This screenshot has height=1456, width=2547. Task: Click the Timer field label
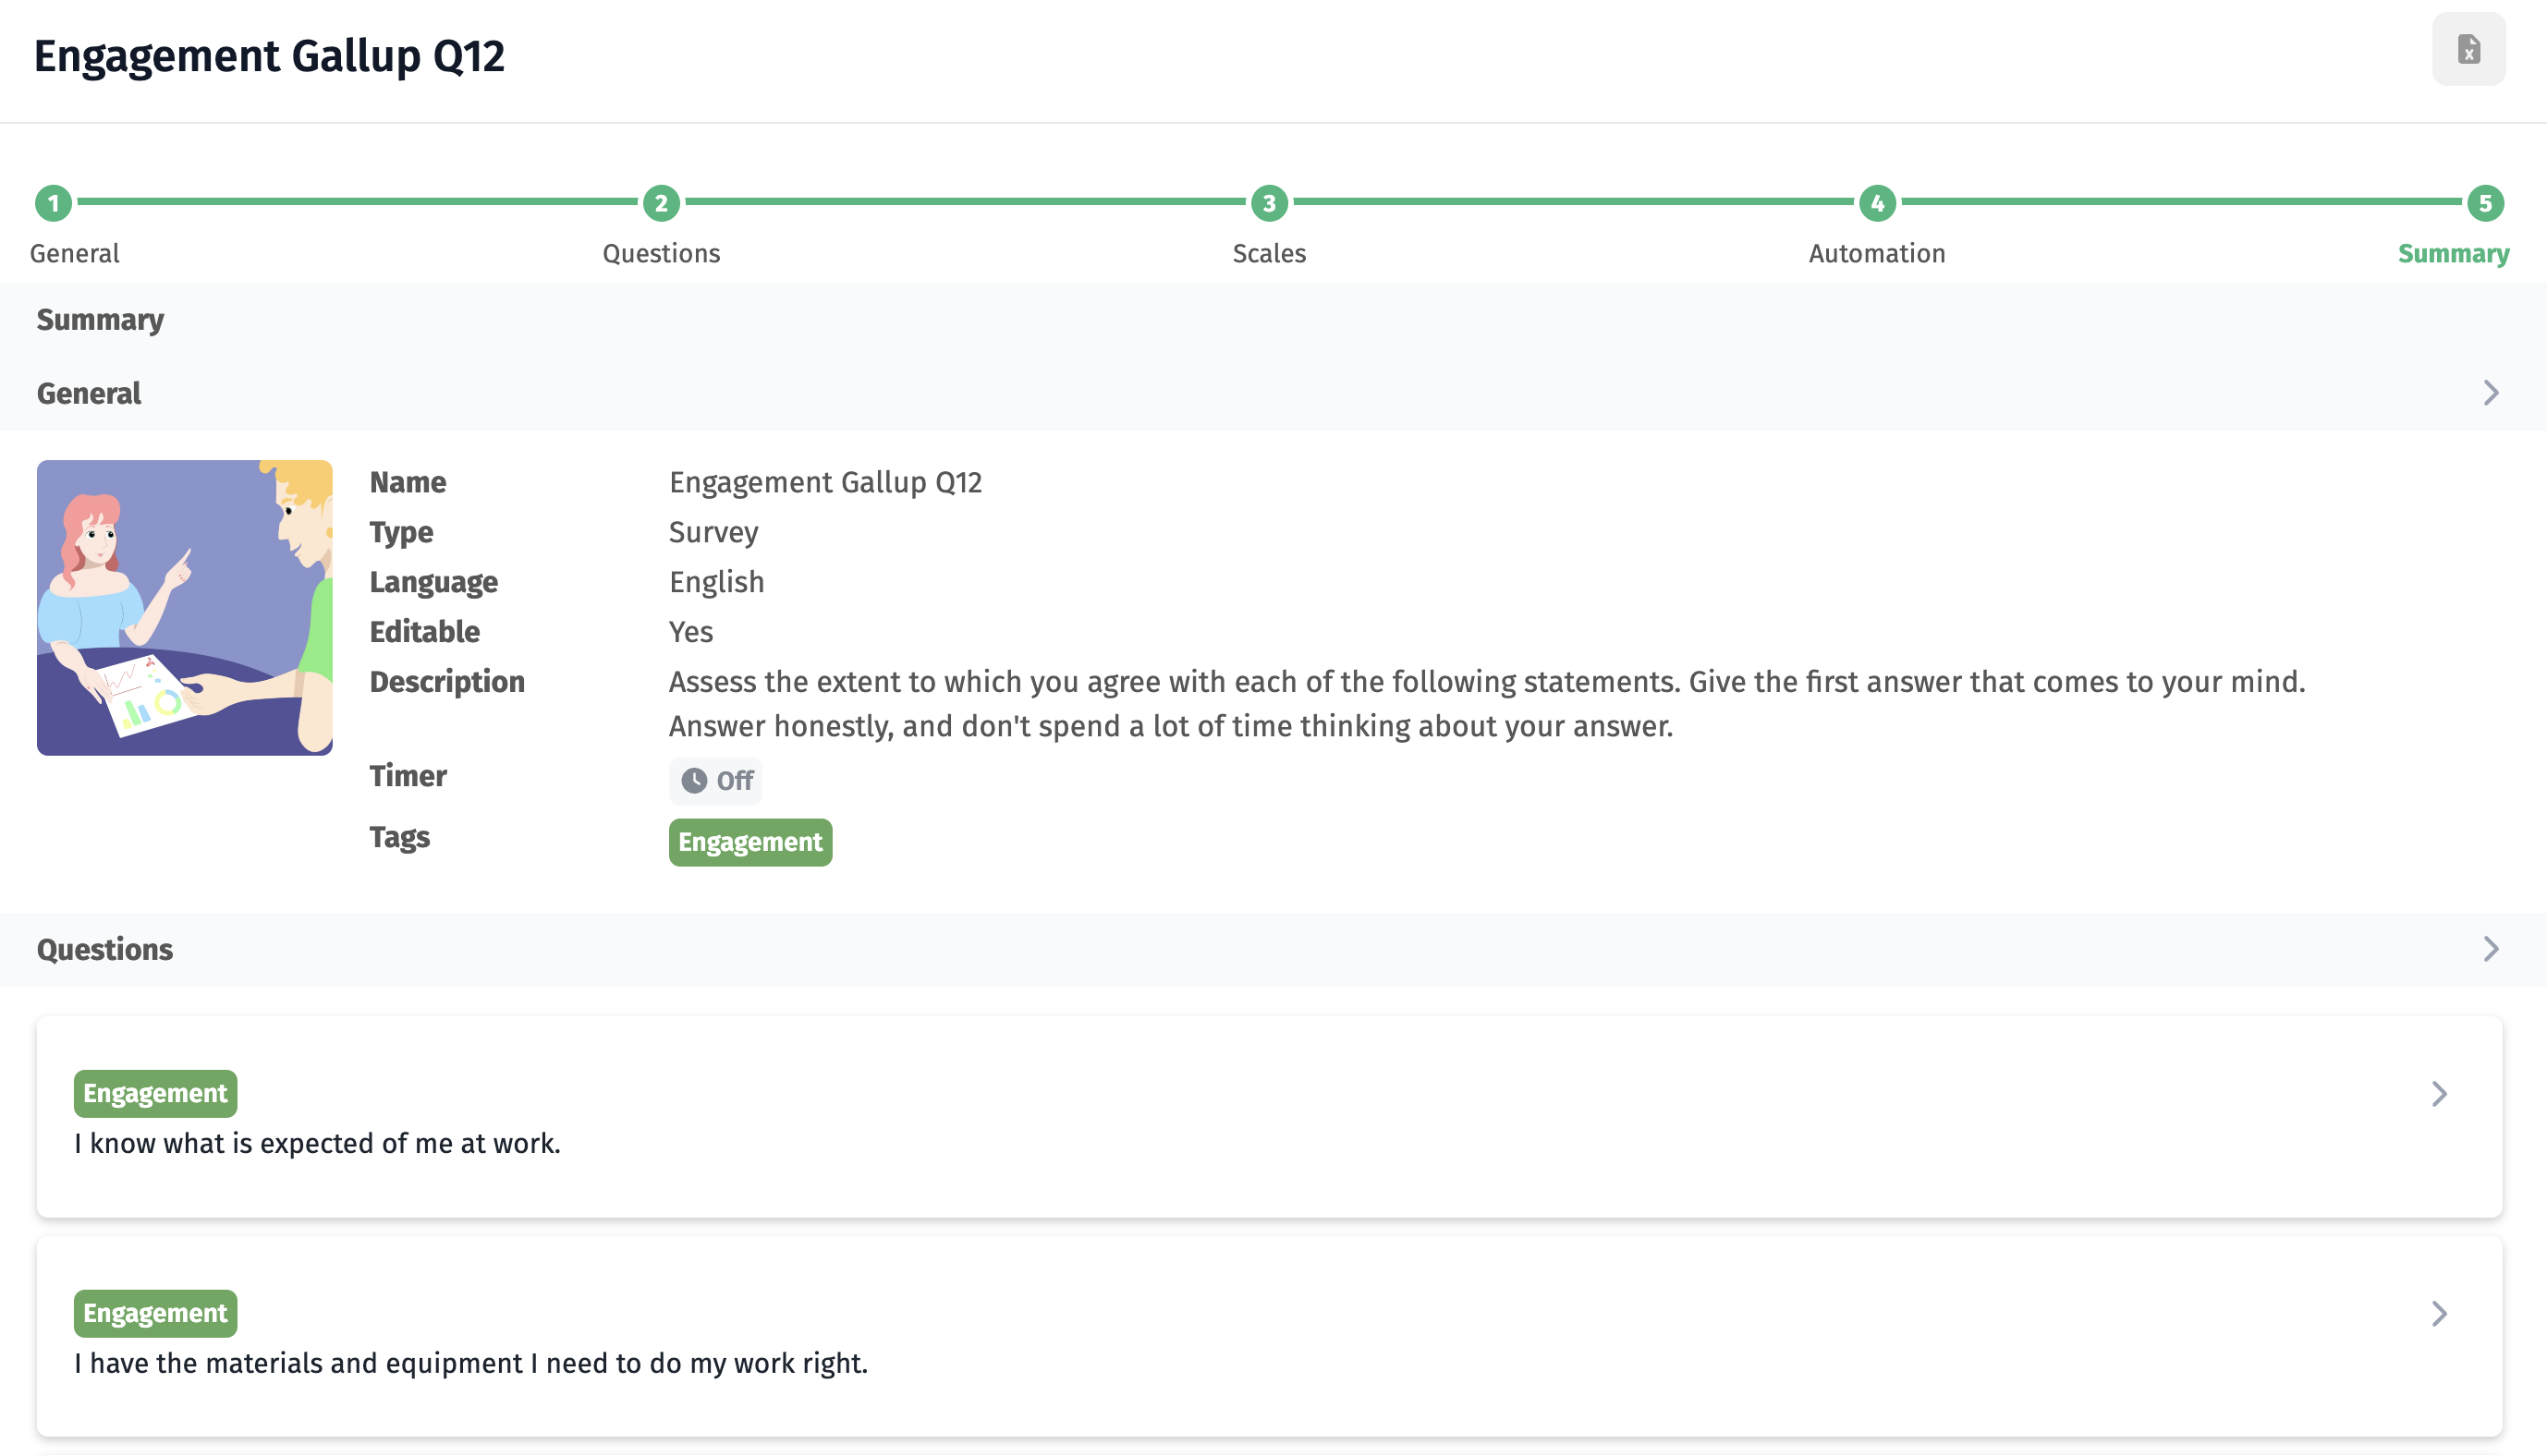(408, 776)
